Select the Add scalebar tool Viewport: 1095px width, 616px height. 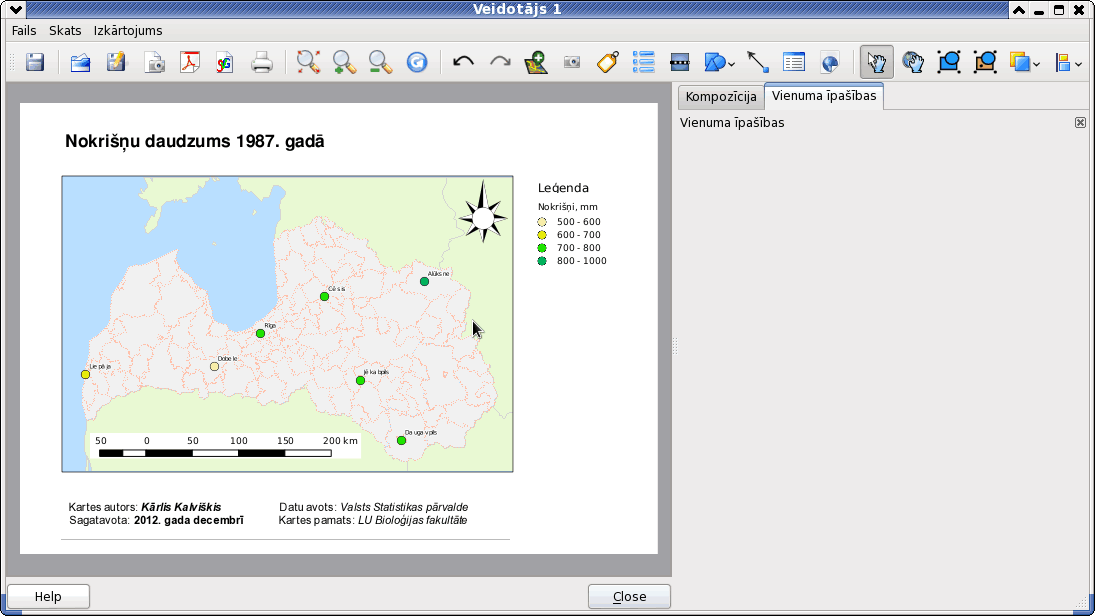[679, 62]
